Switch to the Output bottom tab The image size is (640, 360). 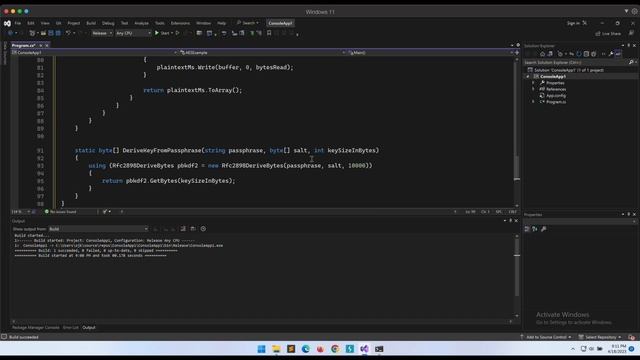point(89,327)
